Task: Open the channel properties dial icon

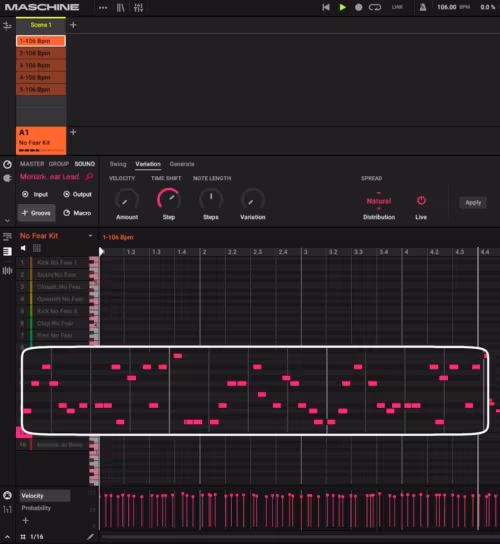Action: (x=7, y=164)
